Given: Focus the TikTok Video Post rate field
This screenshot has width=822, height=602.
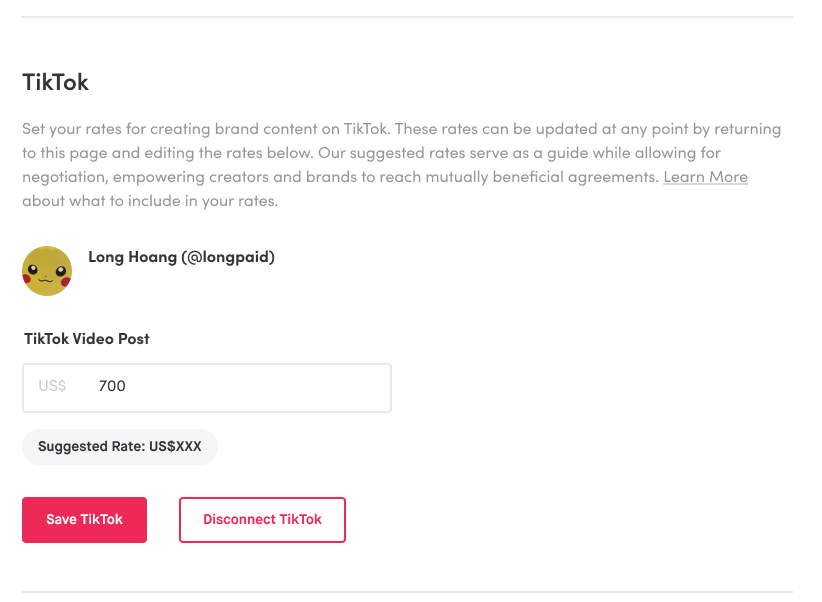Looking at the screenshot, I should click(x=207, y=388).
